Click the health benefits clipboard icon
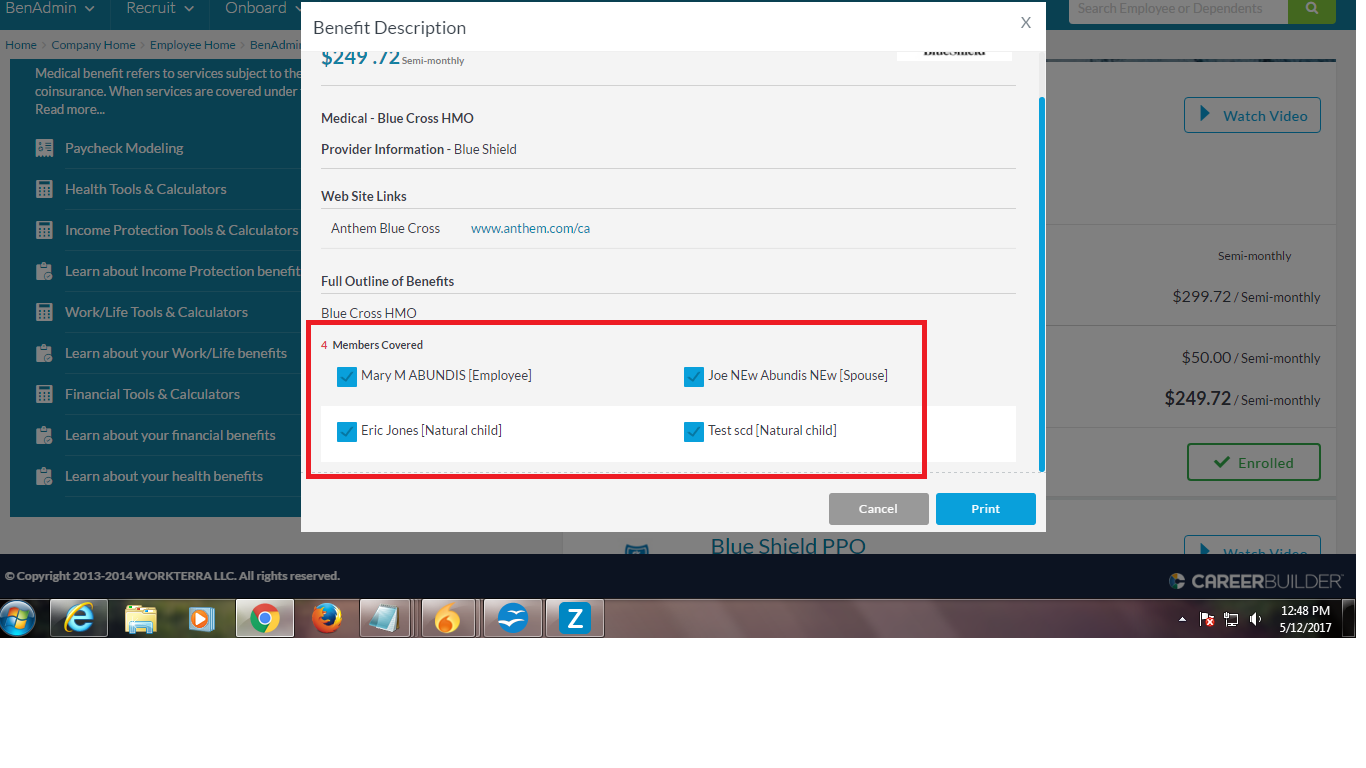Viewport: 1366px width, 768px height. 44,476
